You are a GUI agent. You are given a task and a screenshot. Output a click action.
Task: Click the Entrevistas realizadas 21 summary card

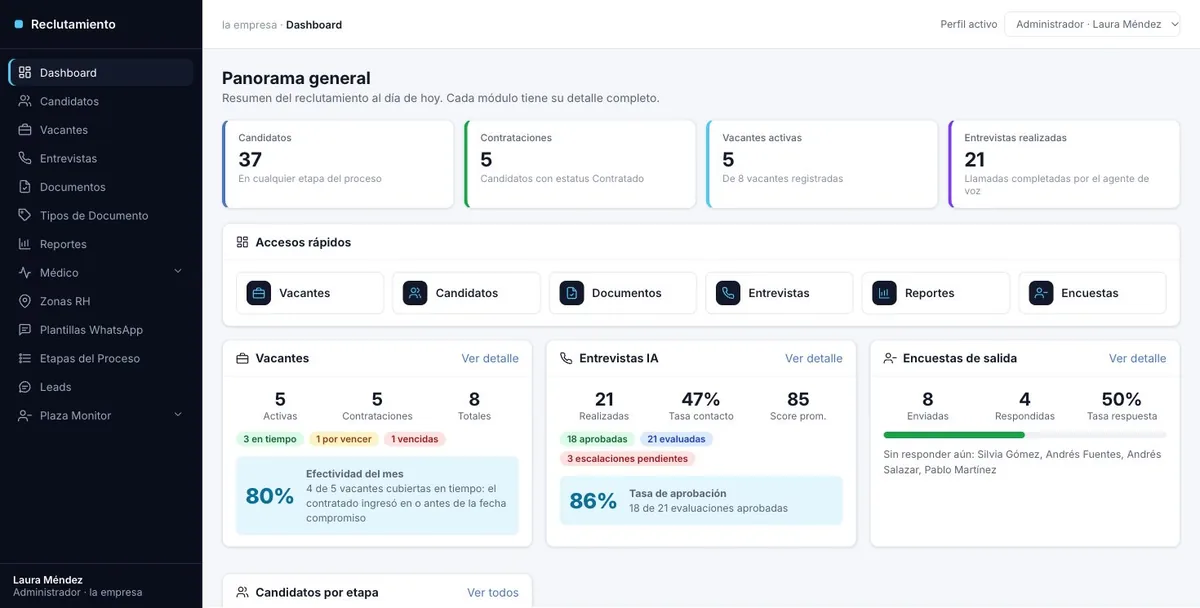point(1064,164)
